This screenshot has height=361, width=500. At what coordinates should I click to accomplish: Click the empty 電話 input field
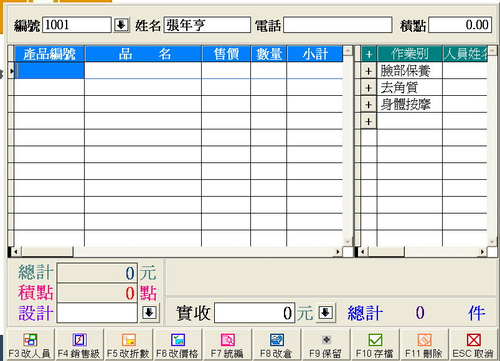point(338,25)
